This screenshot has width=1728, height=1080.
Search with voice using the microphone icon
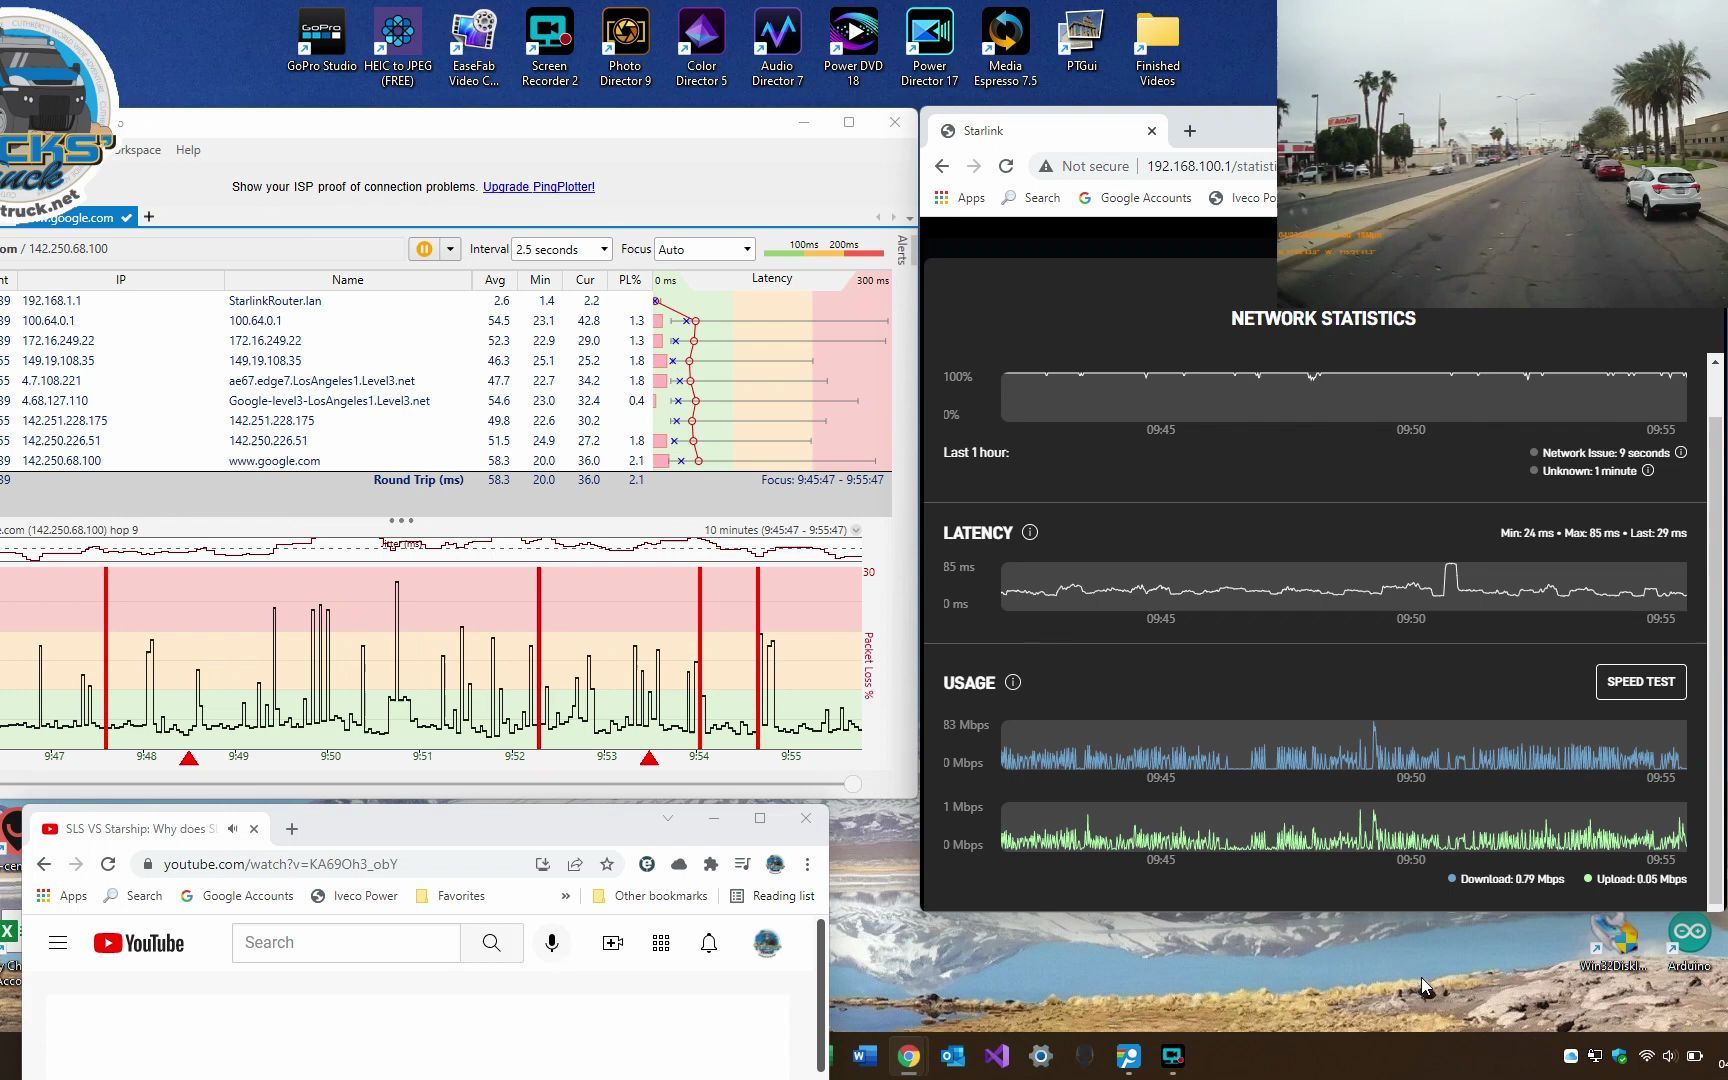[551, 943]
